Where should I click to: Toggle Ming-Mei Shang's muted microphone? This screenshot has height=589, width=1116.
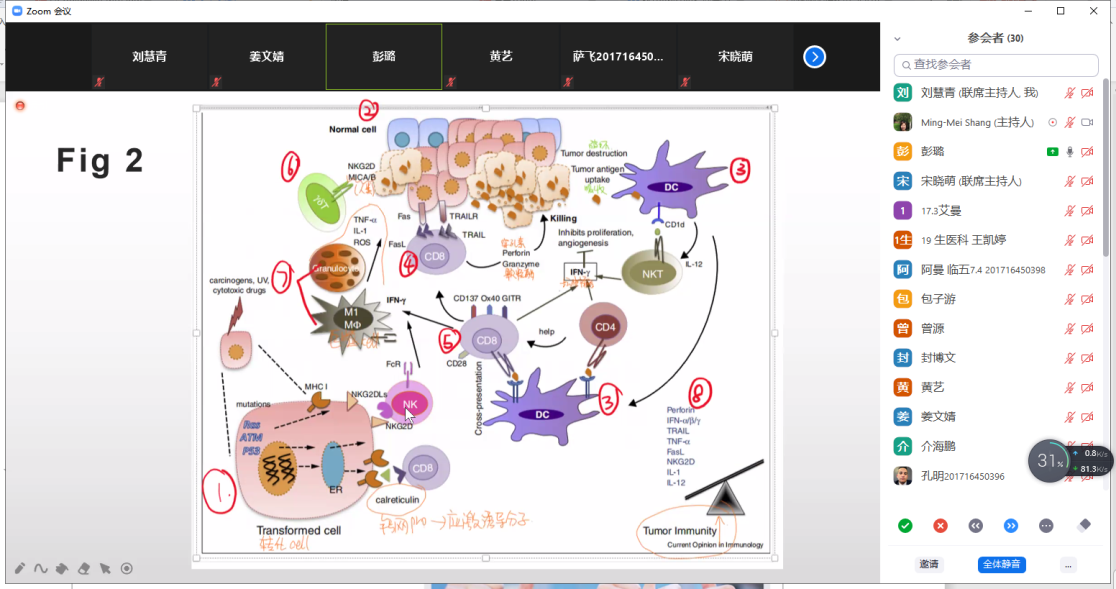[1069, 122]
